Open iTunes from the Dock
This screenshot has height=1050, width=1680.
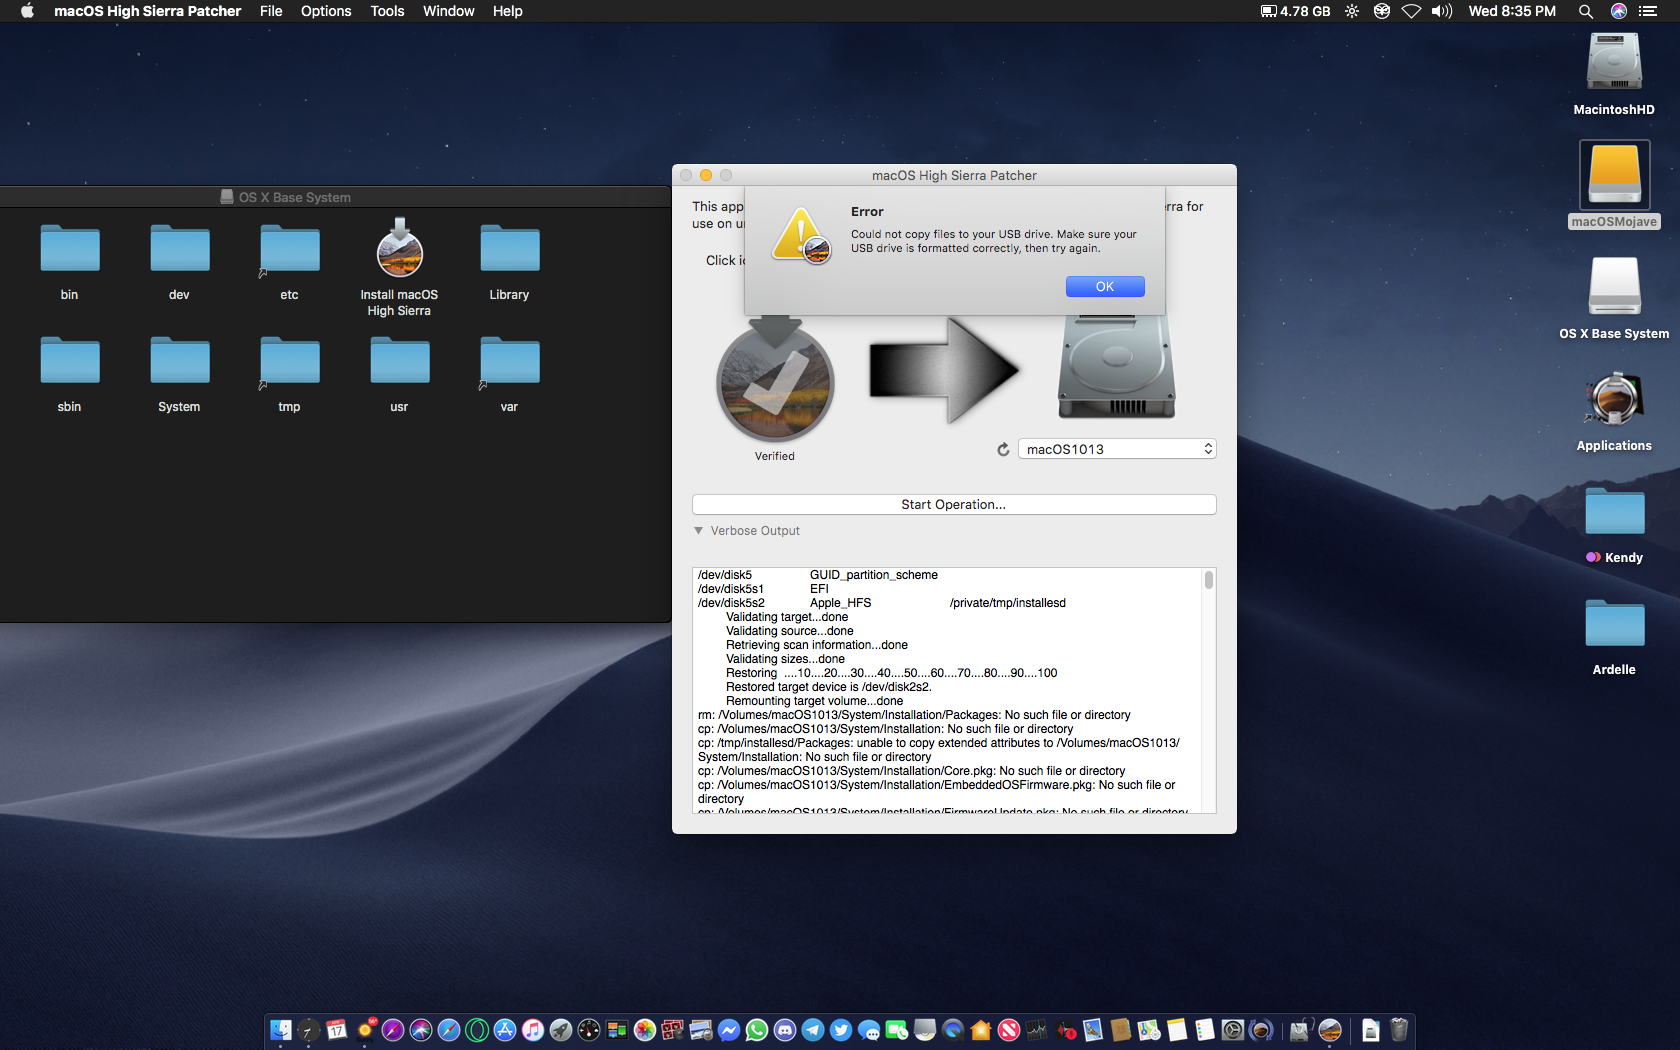533,1029
